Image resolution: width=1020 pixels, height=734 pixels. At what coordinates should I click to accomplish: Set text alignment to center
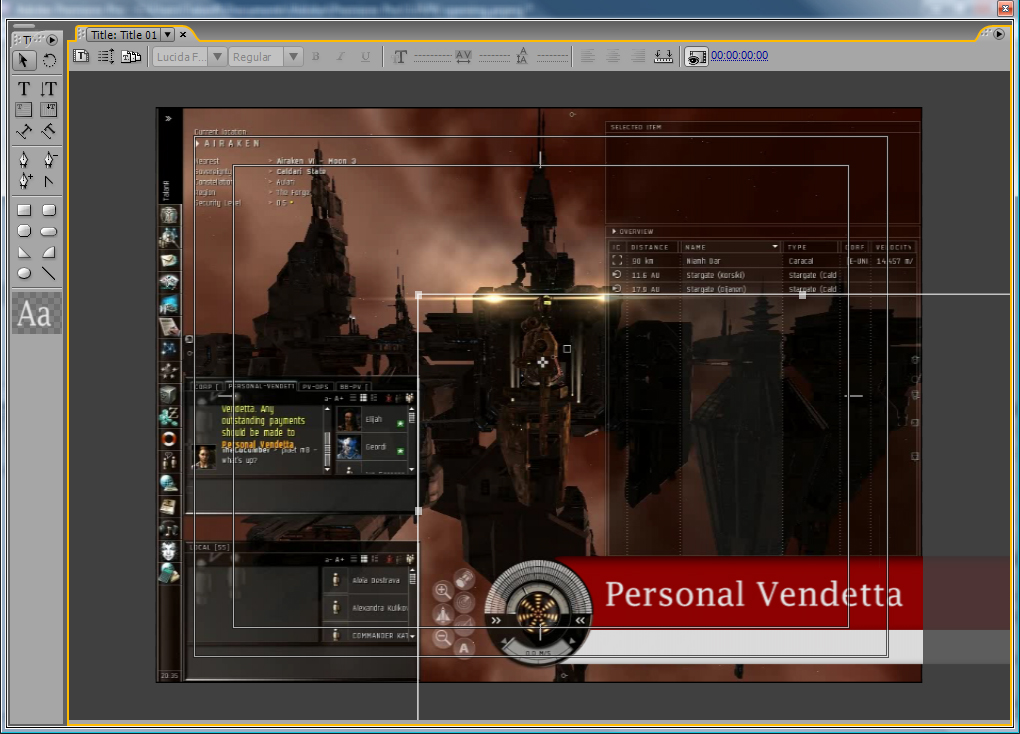(613, 57)
